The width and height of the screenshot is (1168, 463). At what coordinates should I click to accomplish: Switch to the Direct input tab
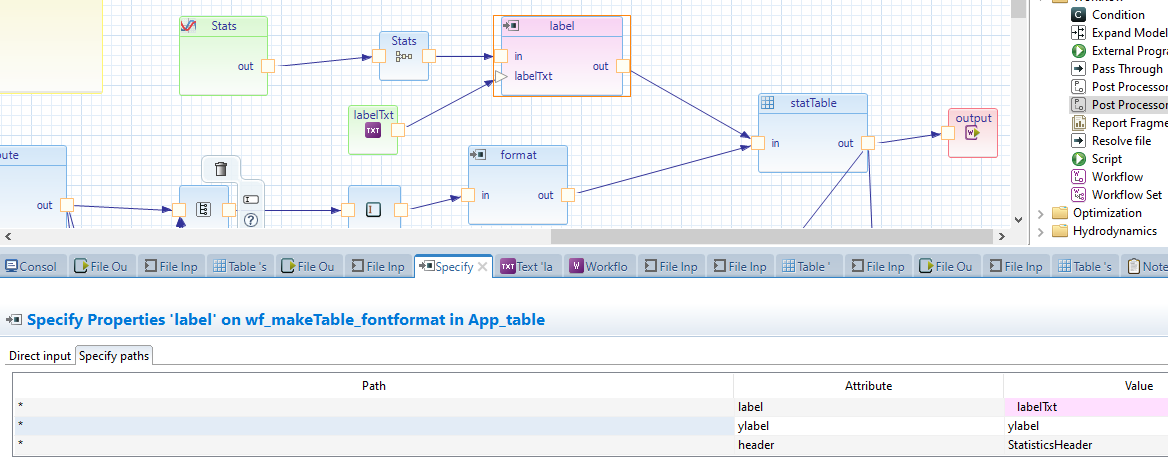(40, 355)
